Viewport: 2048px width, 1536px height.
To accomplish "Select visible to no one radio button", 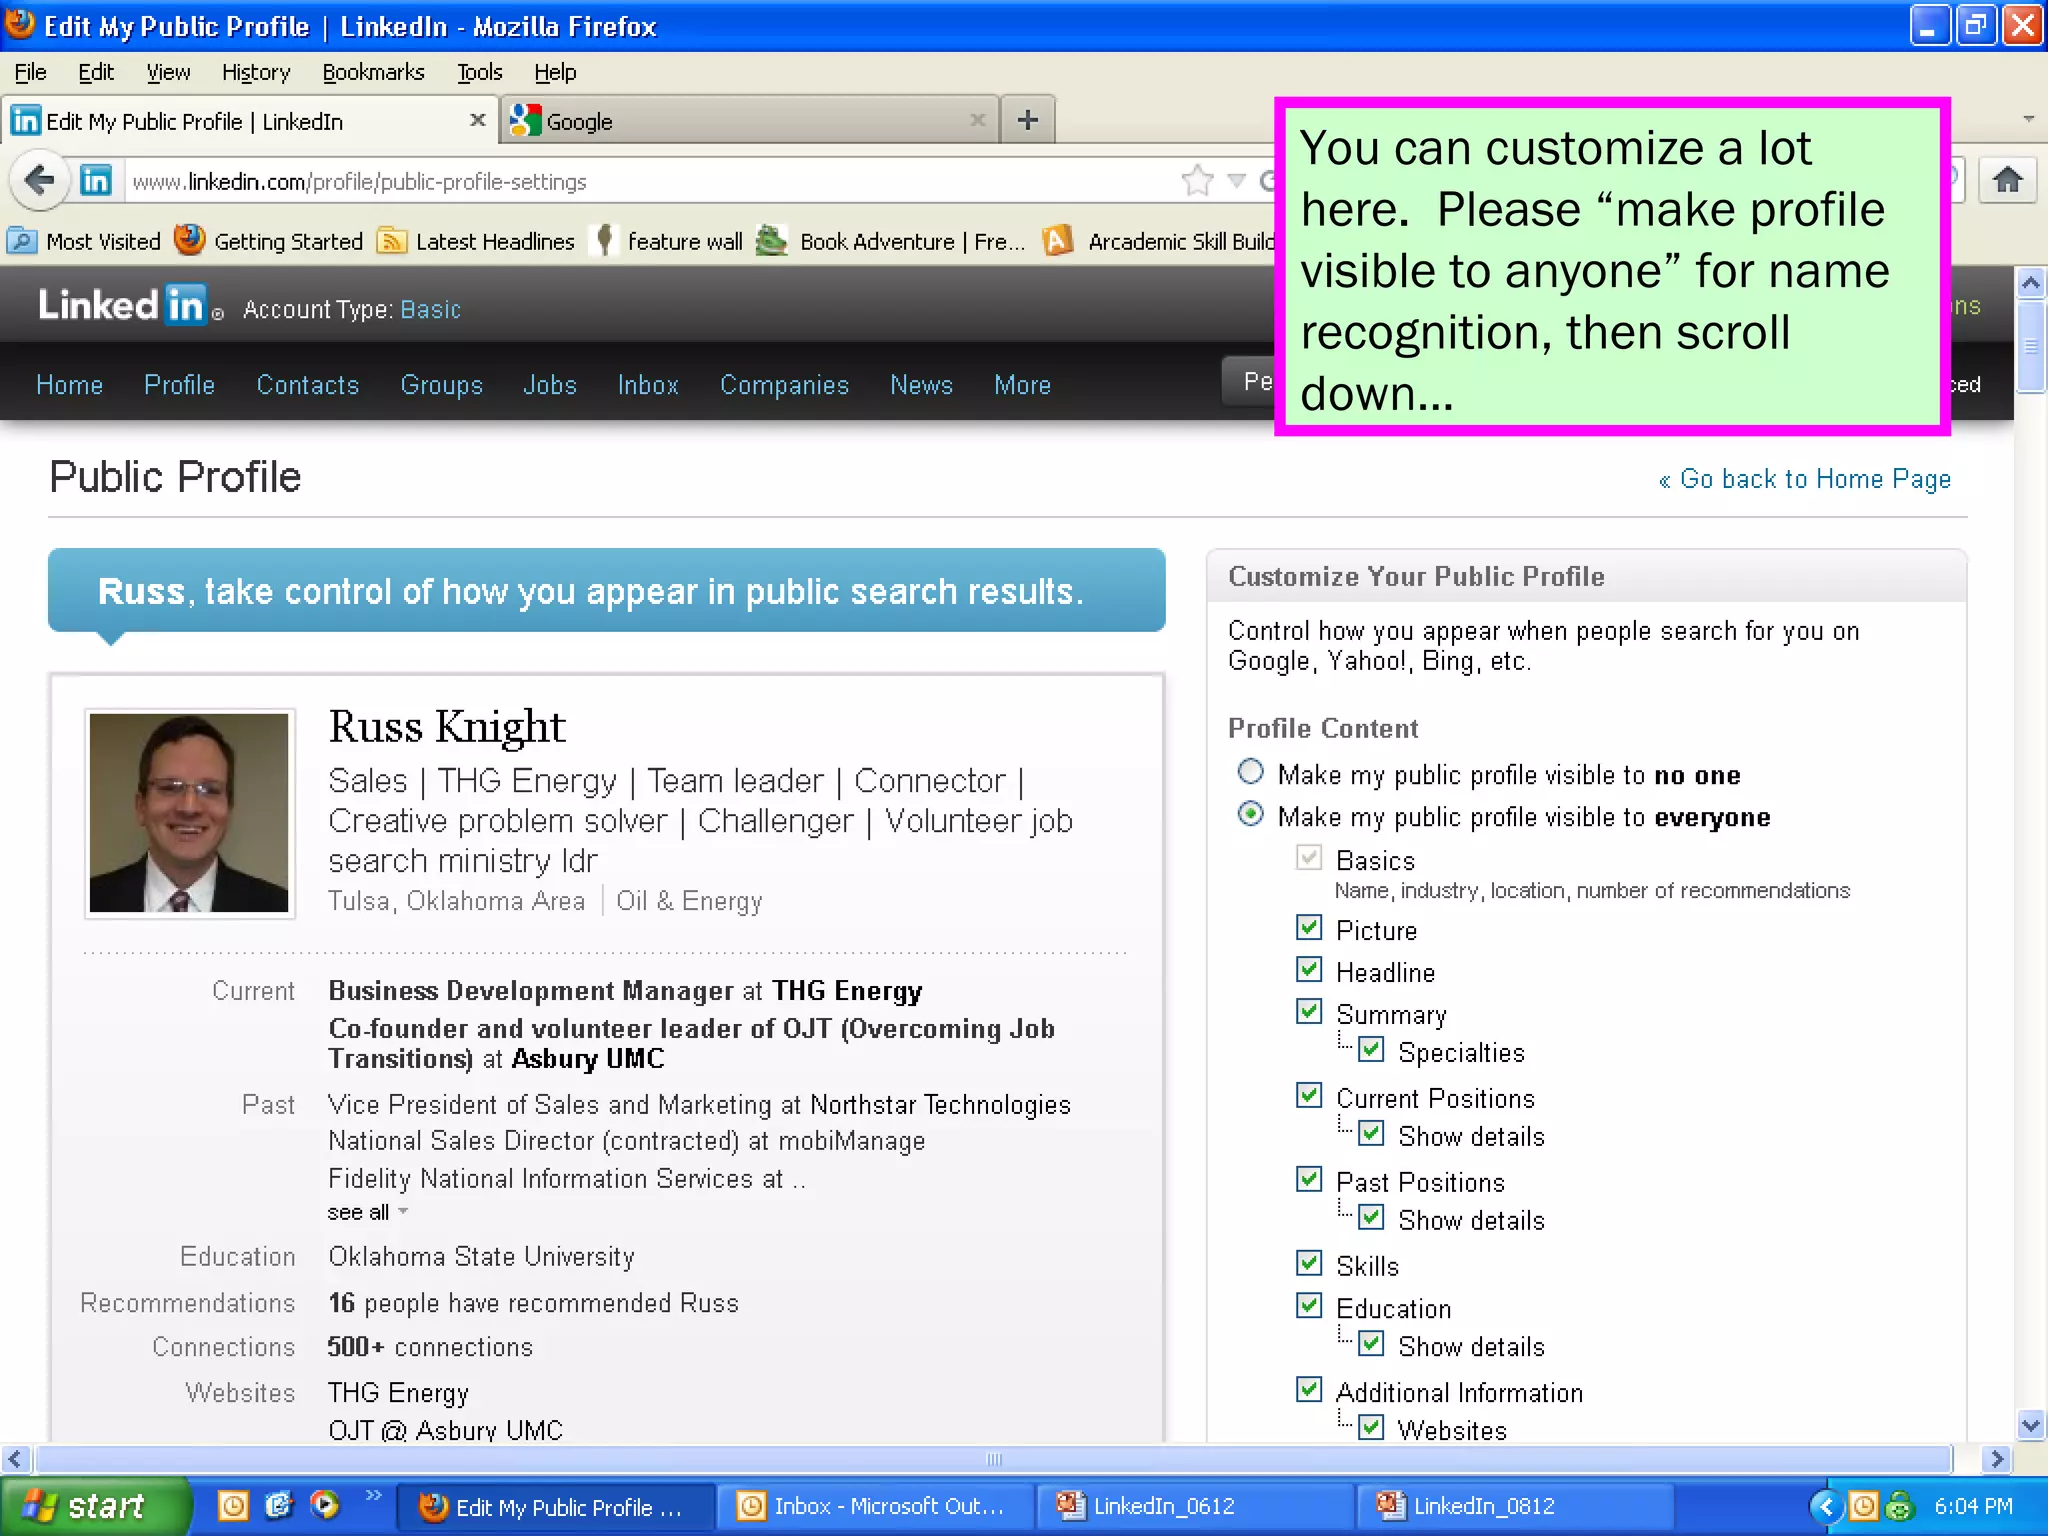I will coord(1251,772).
